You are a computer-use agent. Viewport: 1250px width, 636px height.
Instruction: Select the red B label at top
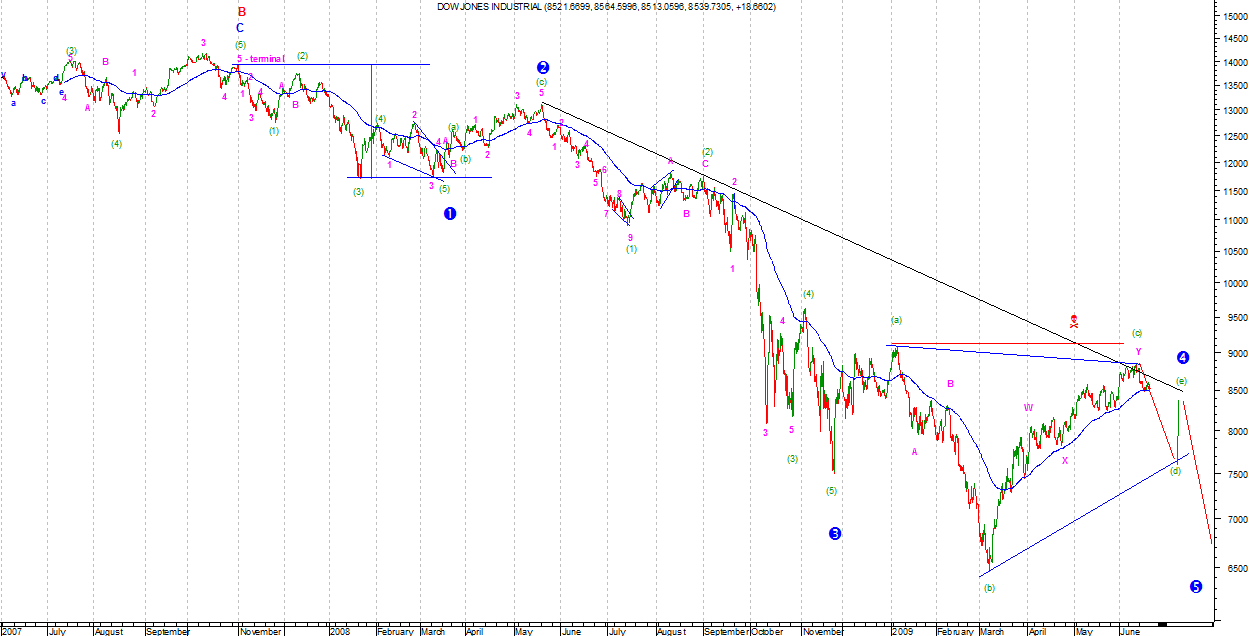pos(241,12)
